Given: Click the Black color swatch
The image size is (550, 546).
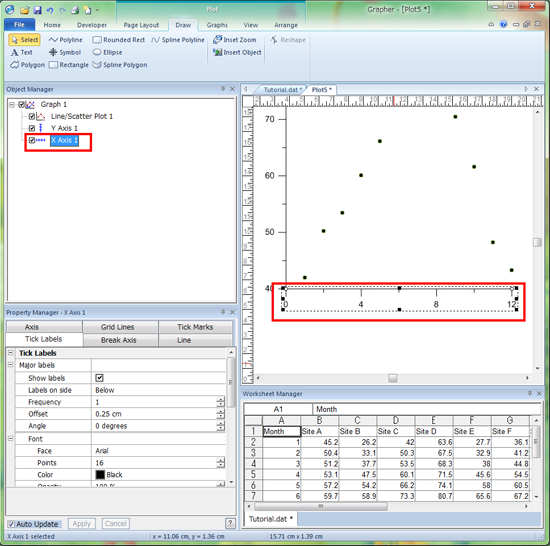Looking at the screenshot, I should click(x=100, y=474).
